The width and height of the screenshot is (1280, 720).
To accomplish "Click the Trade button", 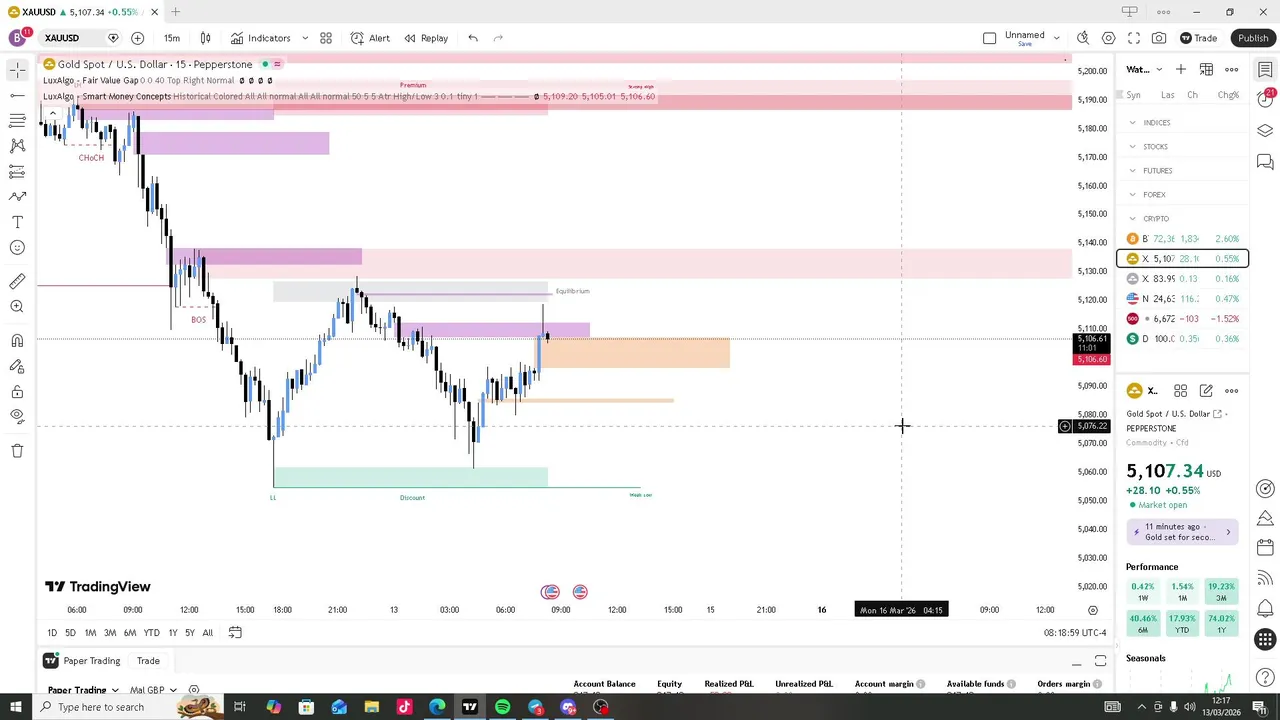I will (1198, 38).
